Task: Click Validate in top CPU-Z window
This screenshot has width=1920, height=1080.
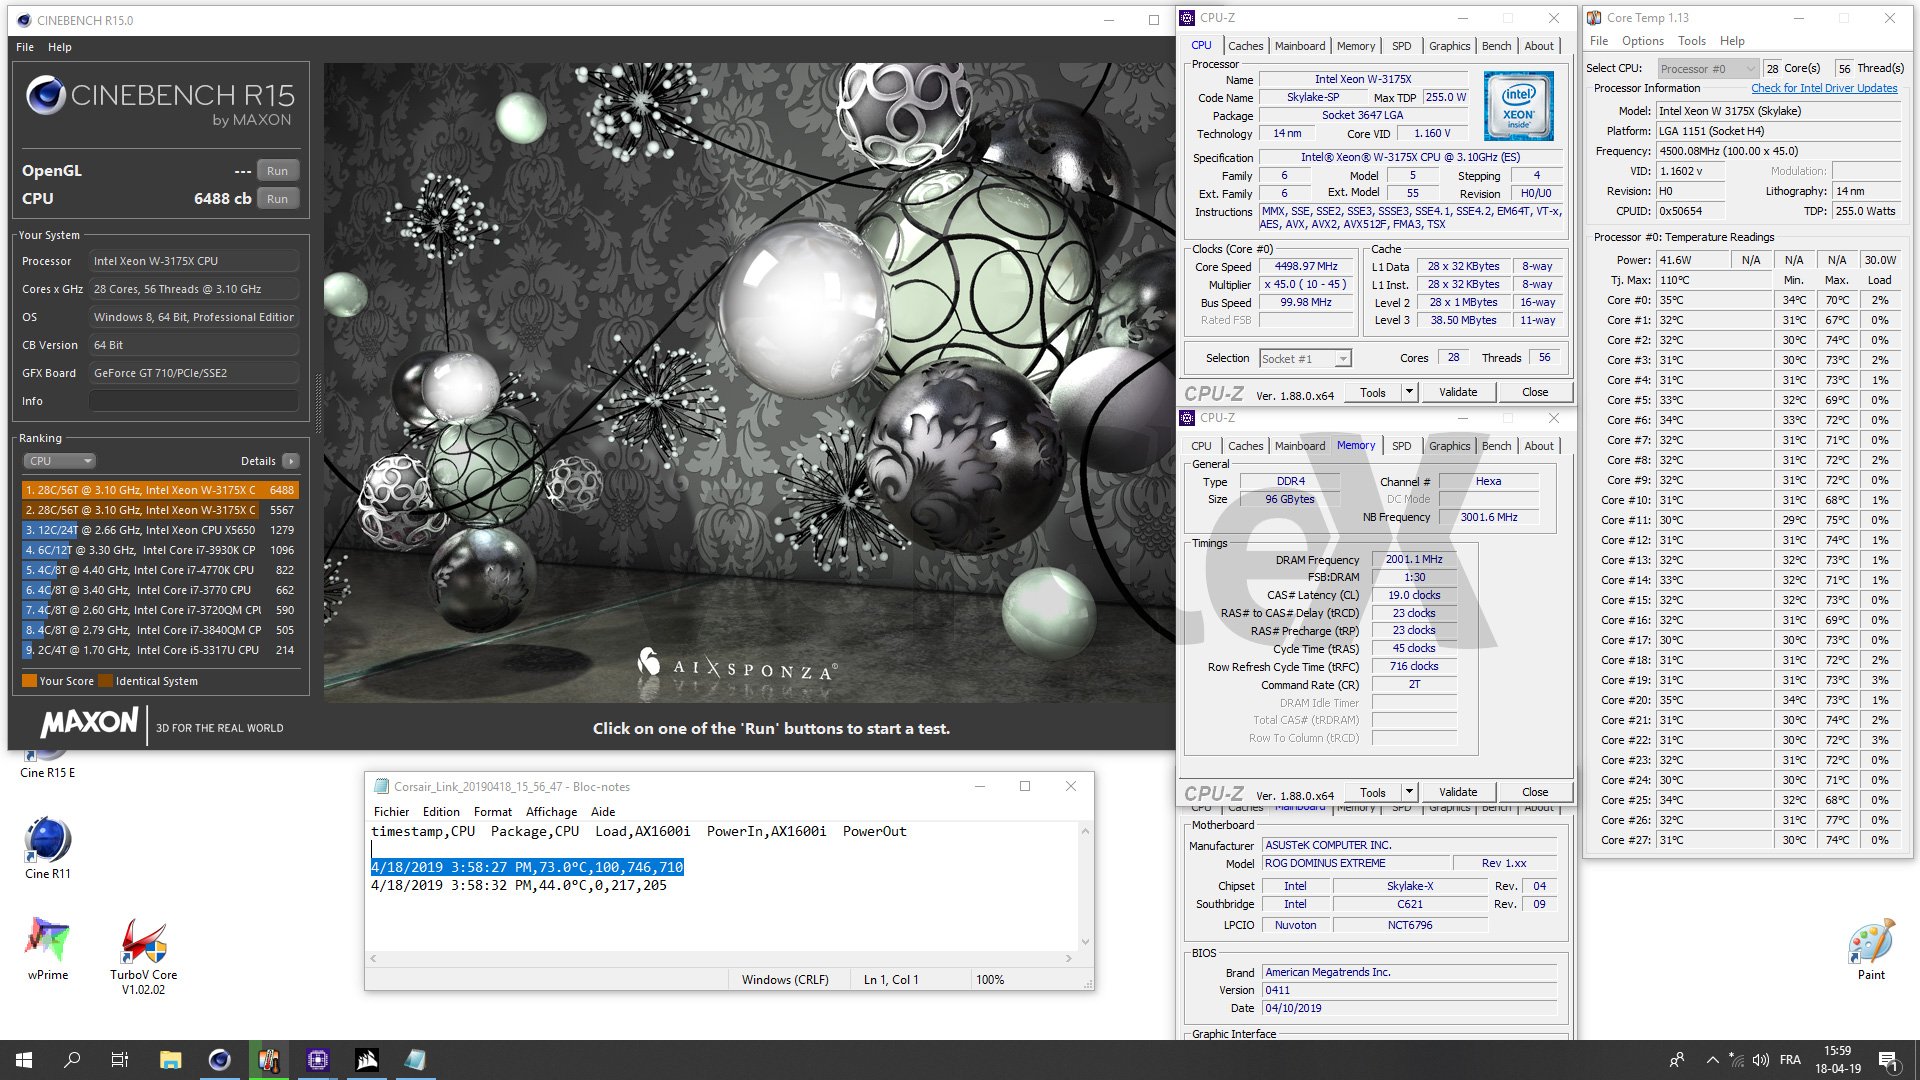Action: [1458, 392]
